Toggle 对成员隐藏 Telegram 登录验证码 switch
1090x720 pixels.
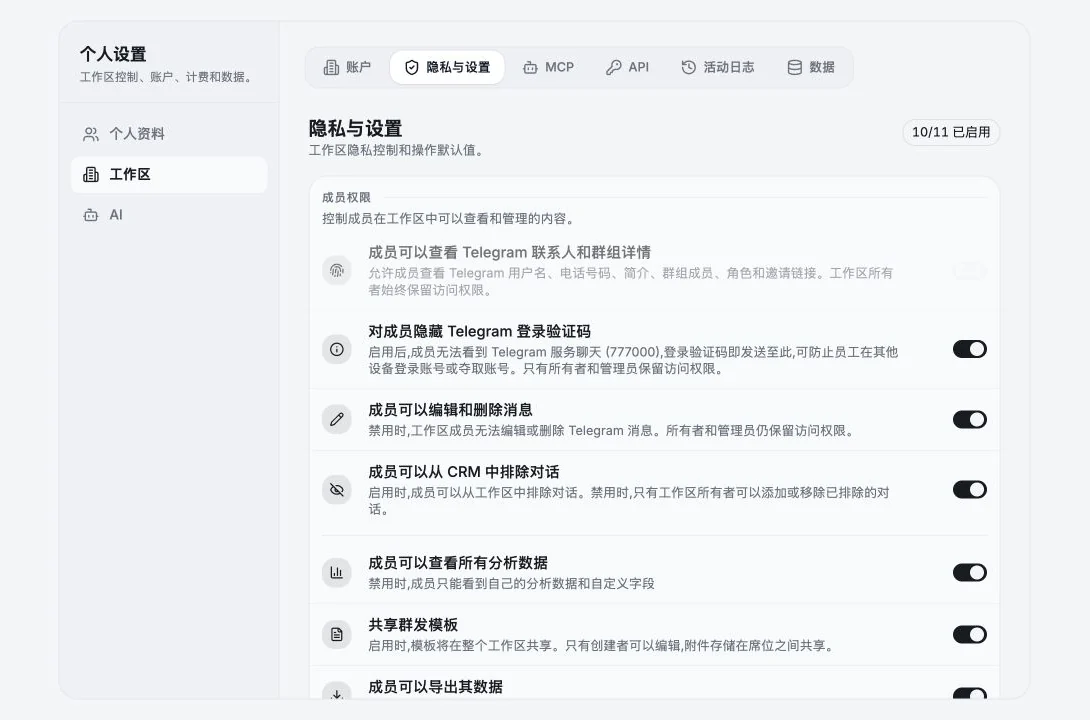(x=970, y=349)
